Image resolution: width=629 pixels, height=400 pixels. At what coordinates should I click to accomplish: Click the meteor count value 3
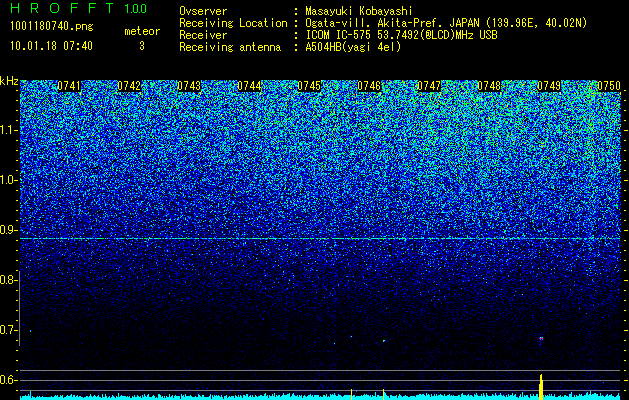[142, 46]
